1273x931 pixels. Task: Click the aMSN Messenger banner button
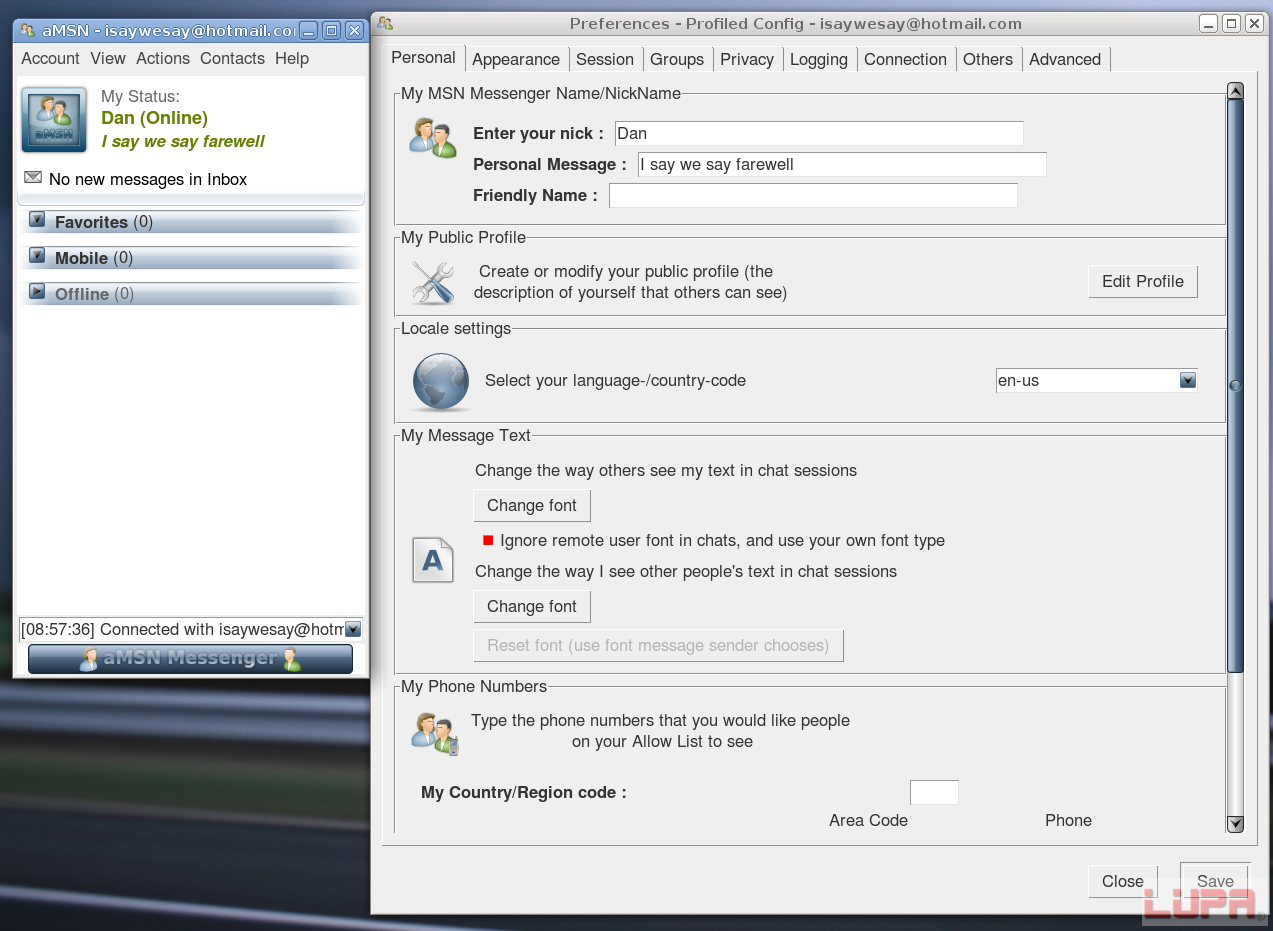click(x=190, y=659)
